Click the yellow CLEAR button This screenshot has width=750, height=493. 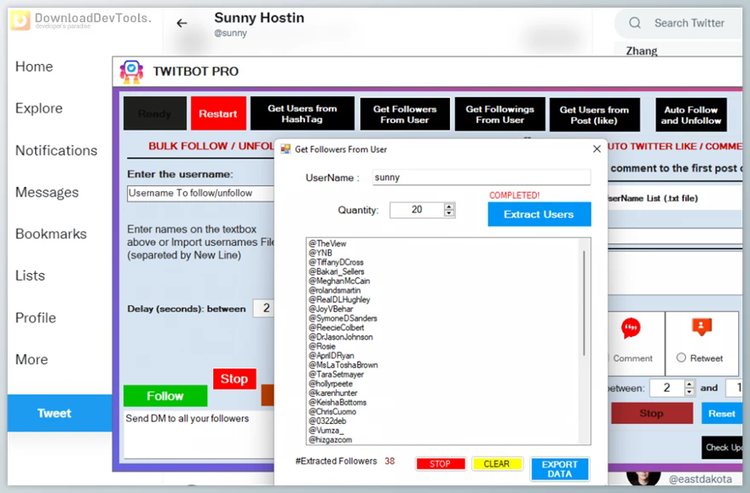496,464
